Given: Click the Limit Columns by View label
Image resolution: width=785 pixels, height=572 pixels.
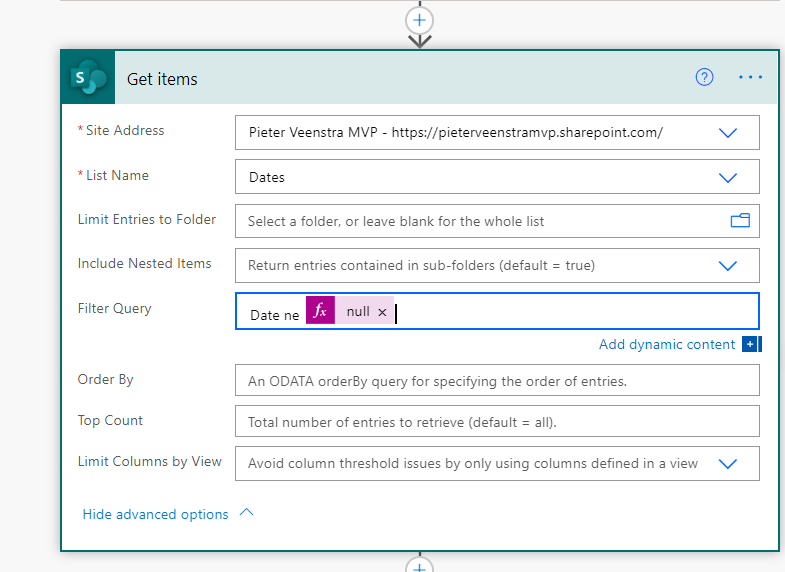Looking at the screenshot, I should pyautogui.click(x=149, y=461).
